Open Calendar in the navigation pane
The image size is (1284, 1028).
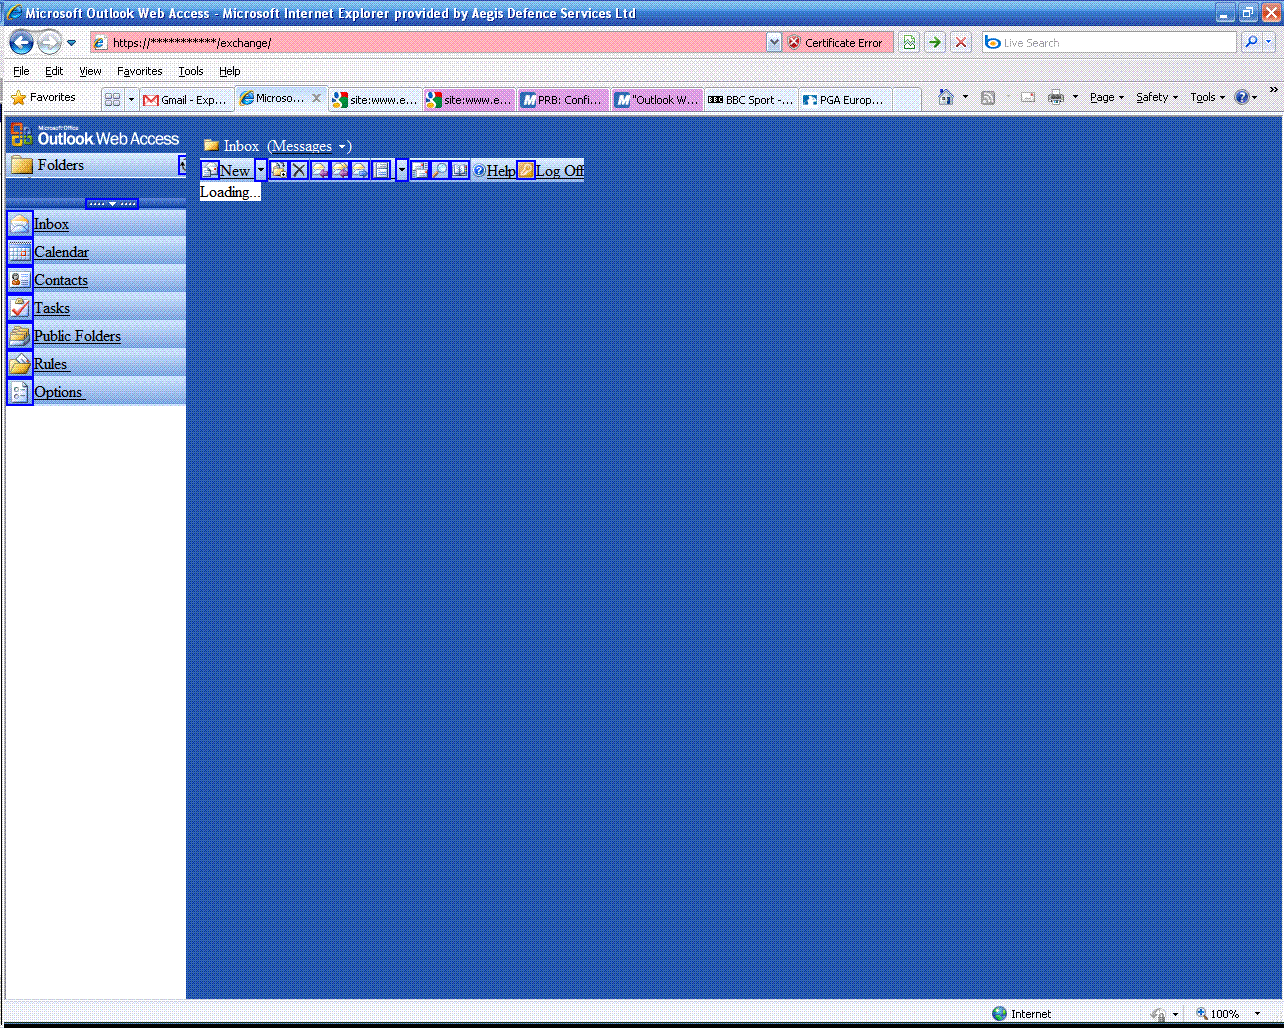pyautogui.click(x=61, y=252)
